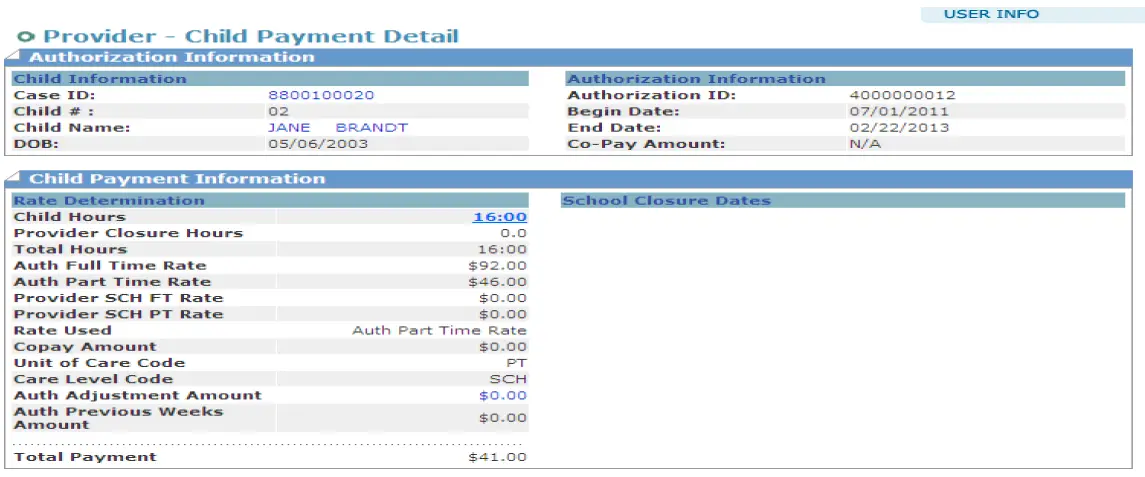Open Case ID 8800100020 link
Screen dimensions: 1145x477
tap(321, 95)
